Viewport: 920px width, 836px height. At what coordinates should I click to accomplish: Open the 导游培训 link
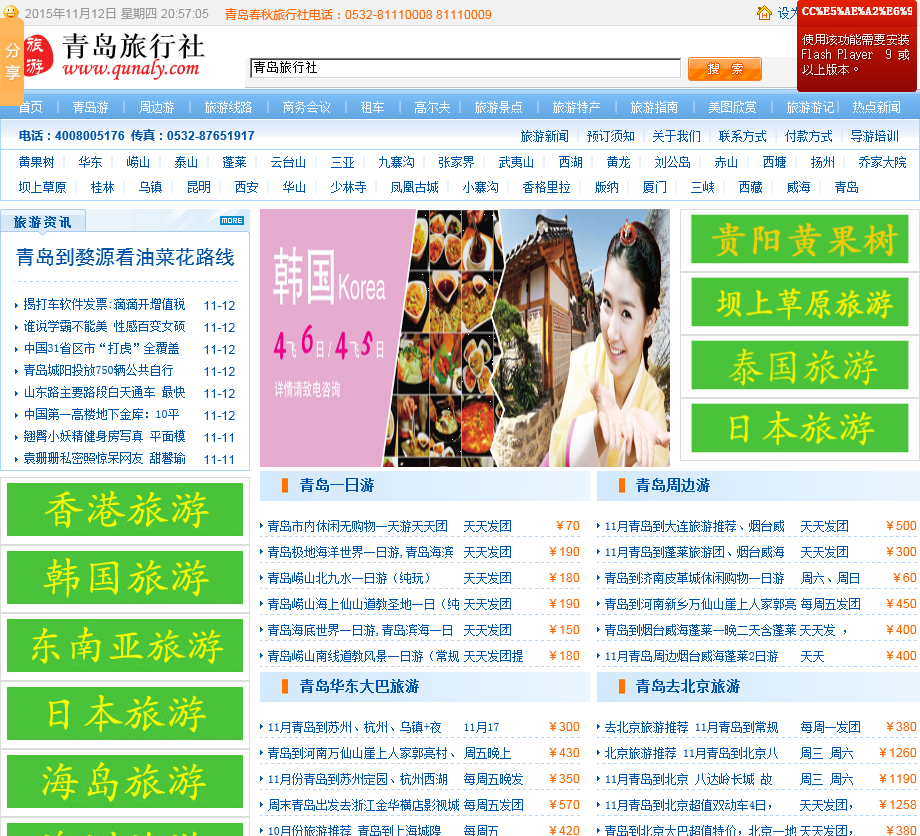tap(875, 136)
